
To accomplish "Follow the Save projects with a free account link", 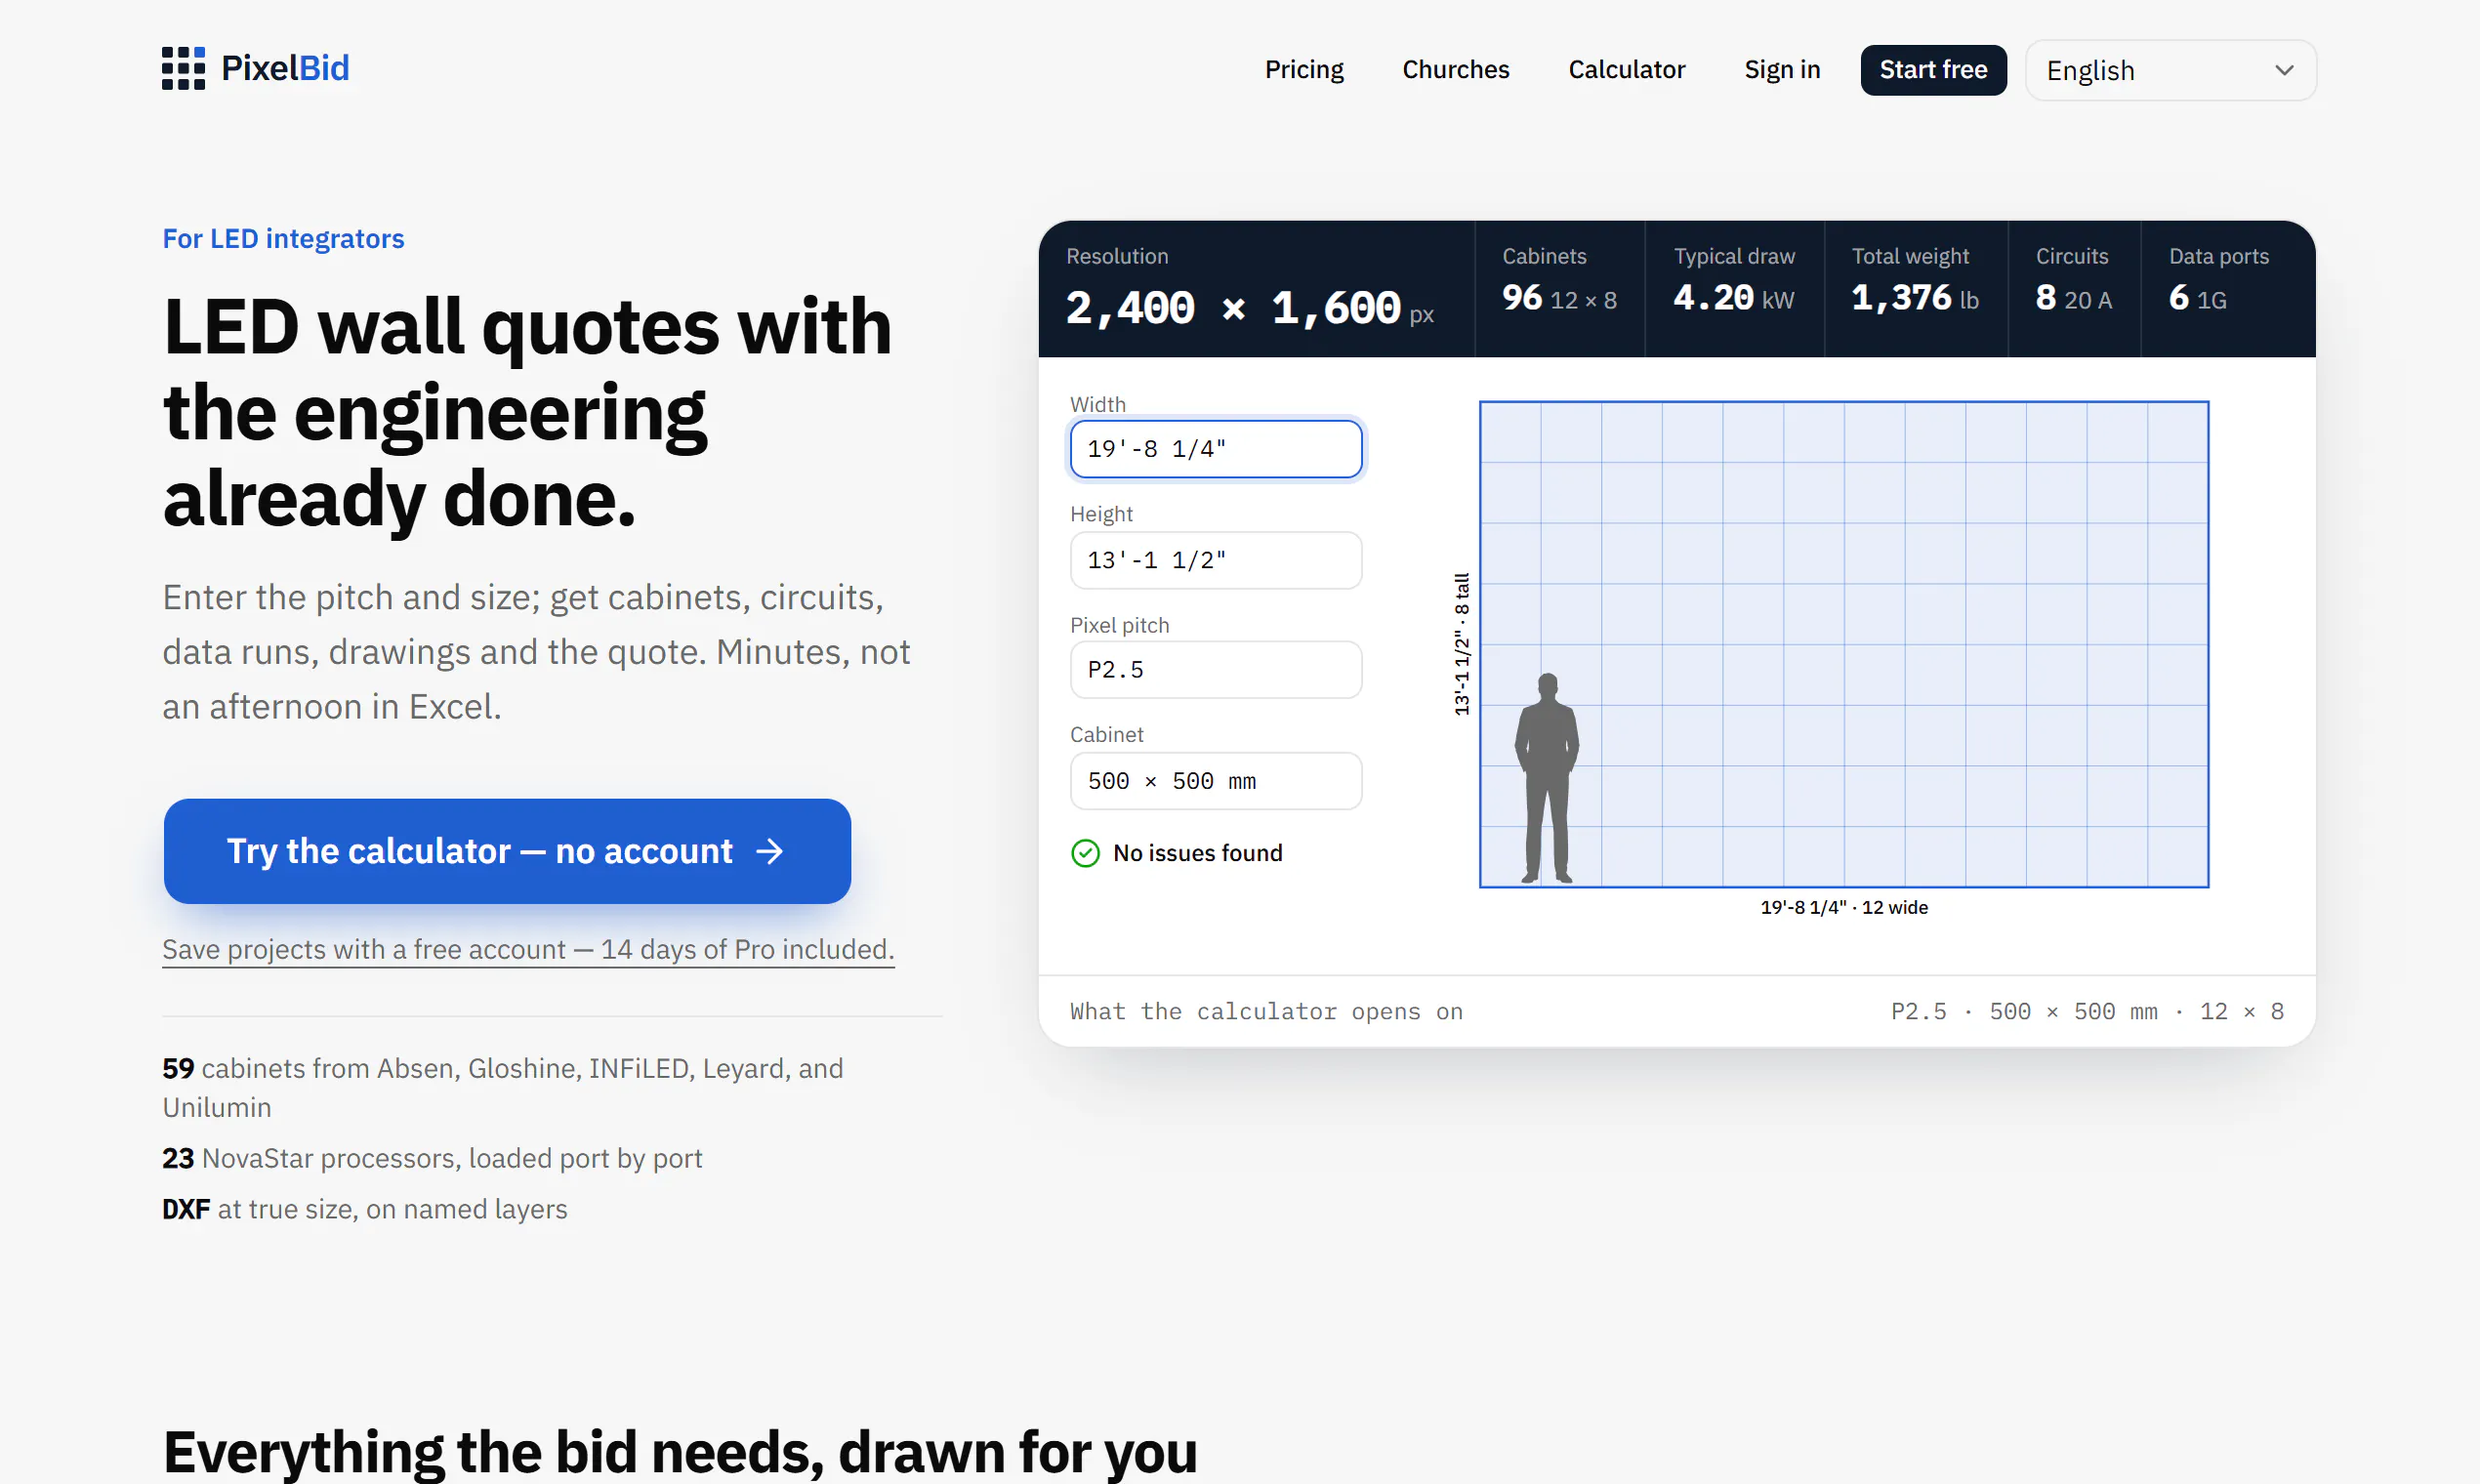I will click(528, 949).
